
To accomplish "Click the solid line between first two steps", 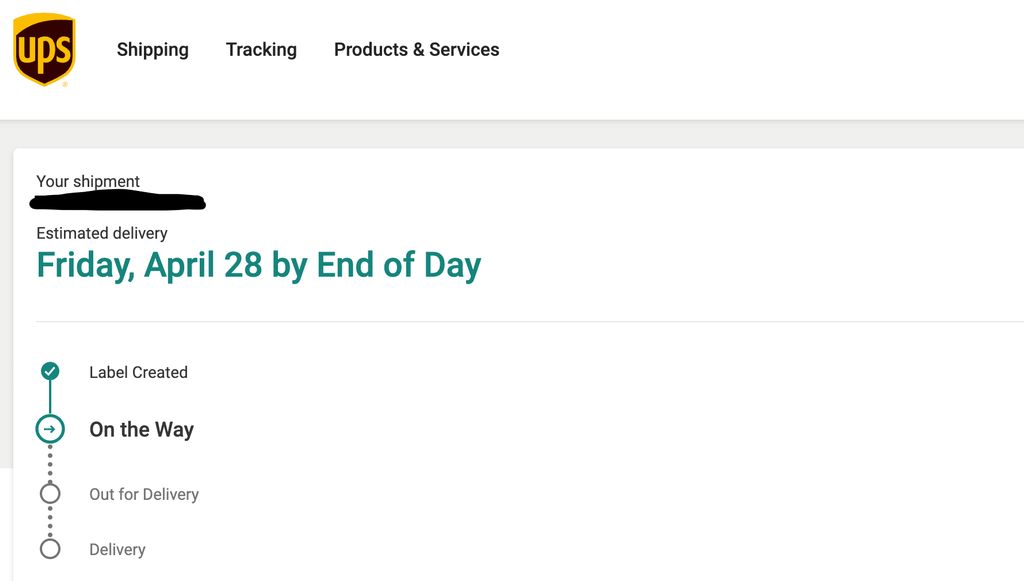I will 50,398.
